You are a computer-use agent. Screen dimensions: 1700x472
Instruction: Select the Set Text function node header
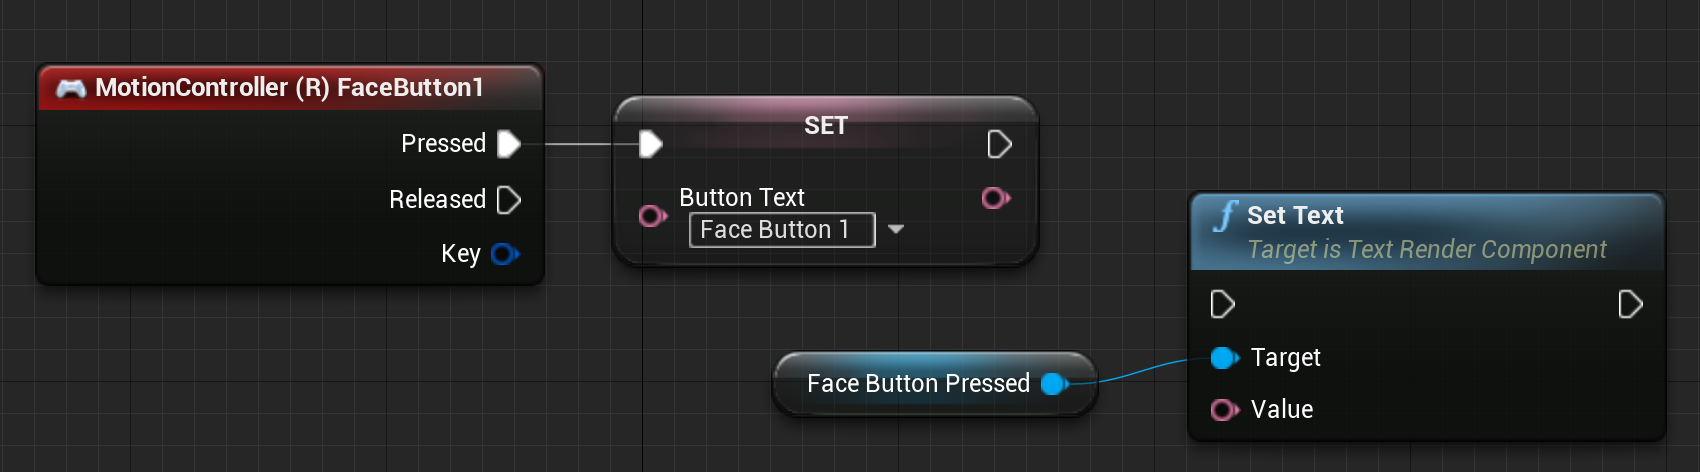1427,232
